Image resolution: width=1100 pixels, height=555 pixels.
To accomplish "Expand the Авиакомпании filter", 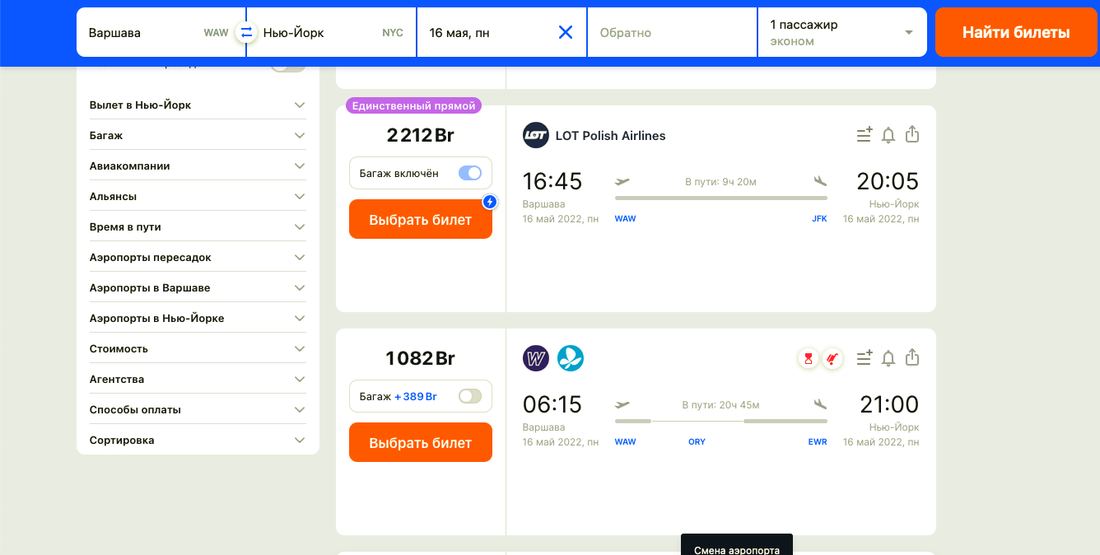I will (197, 166).
